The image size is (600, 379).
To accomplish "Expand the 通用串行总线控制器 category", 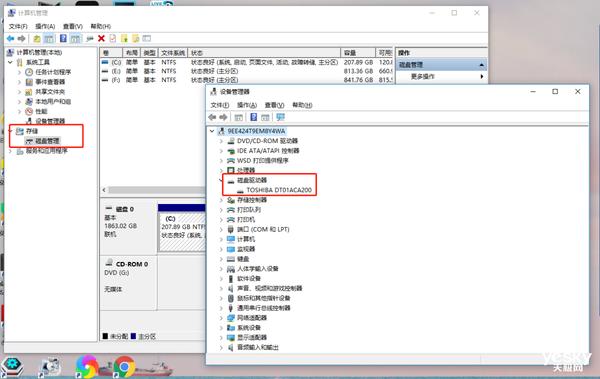I will pos(221,308).
